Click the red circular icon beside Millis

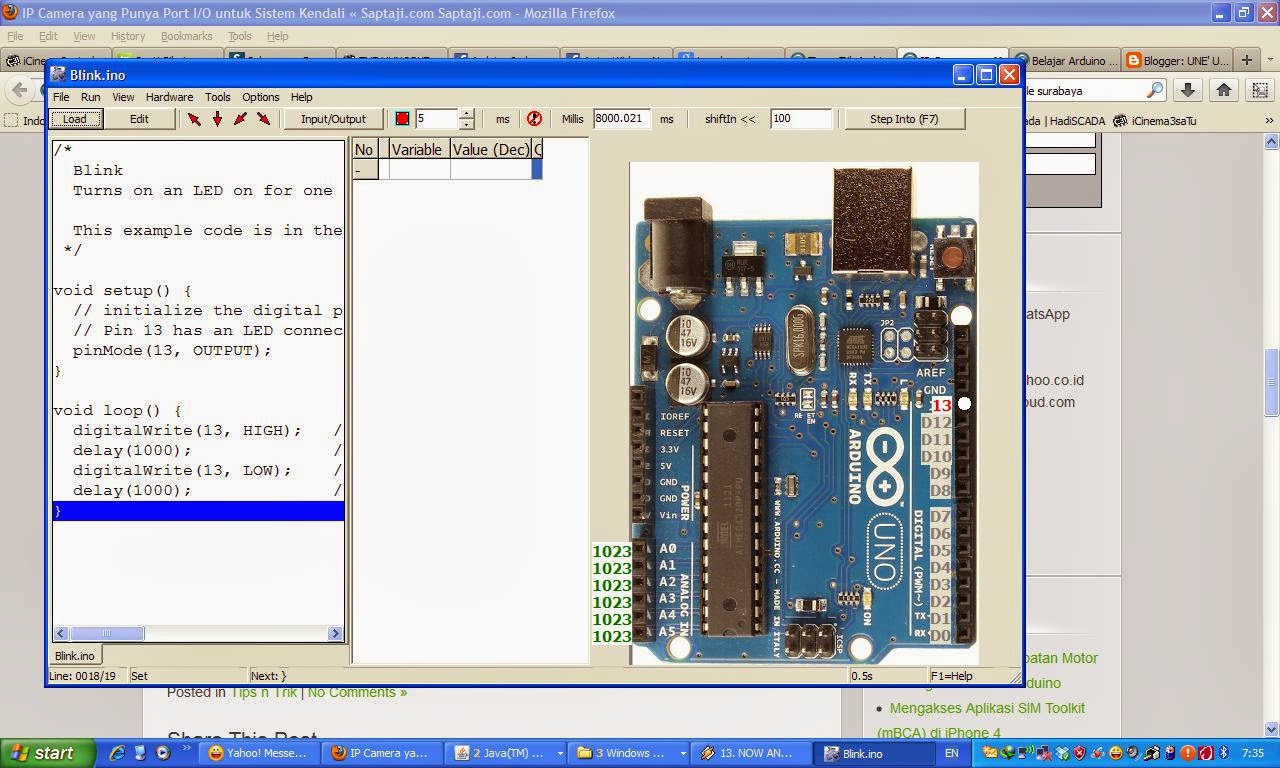534,119
